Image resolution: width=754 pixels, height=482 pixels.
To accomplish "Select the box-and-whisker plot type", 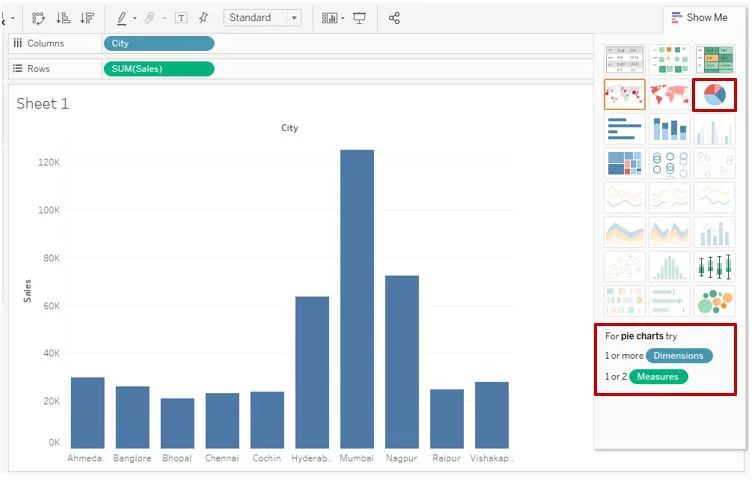I will tap(714, 266).
